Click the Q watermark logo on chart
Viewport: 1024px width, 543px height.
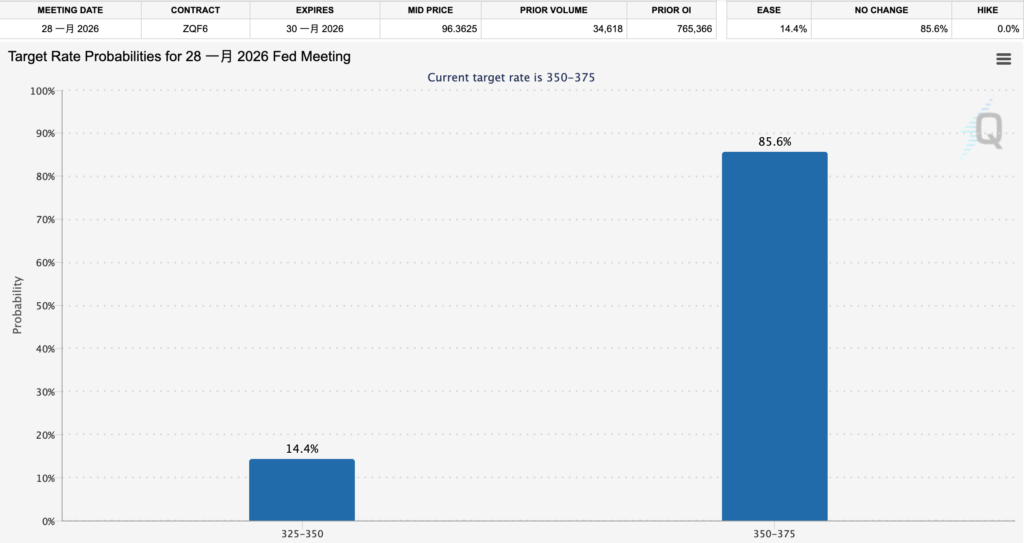(x=985, y=132)
